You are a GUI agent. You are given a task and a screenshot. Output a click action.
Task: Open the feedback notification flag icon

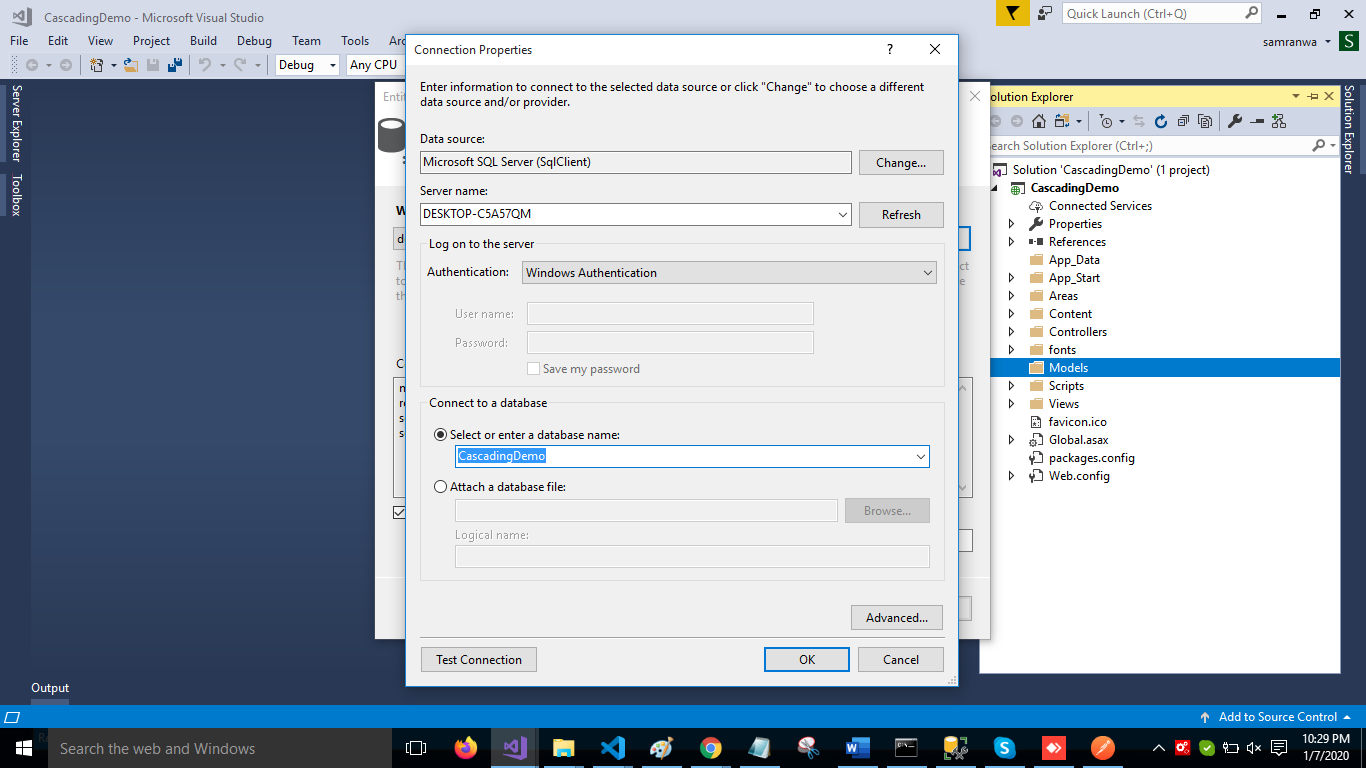pyautogui.click(x=1012, y=13)
